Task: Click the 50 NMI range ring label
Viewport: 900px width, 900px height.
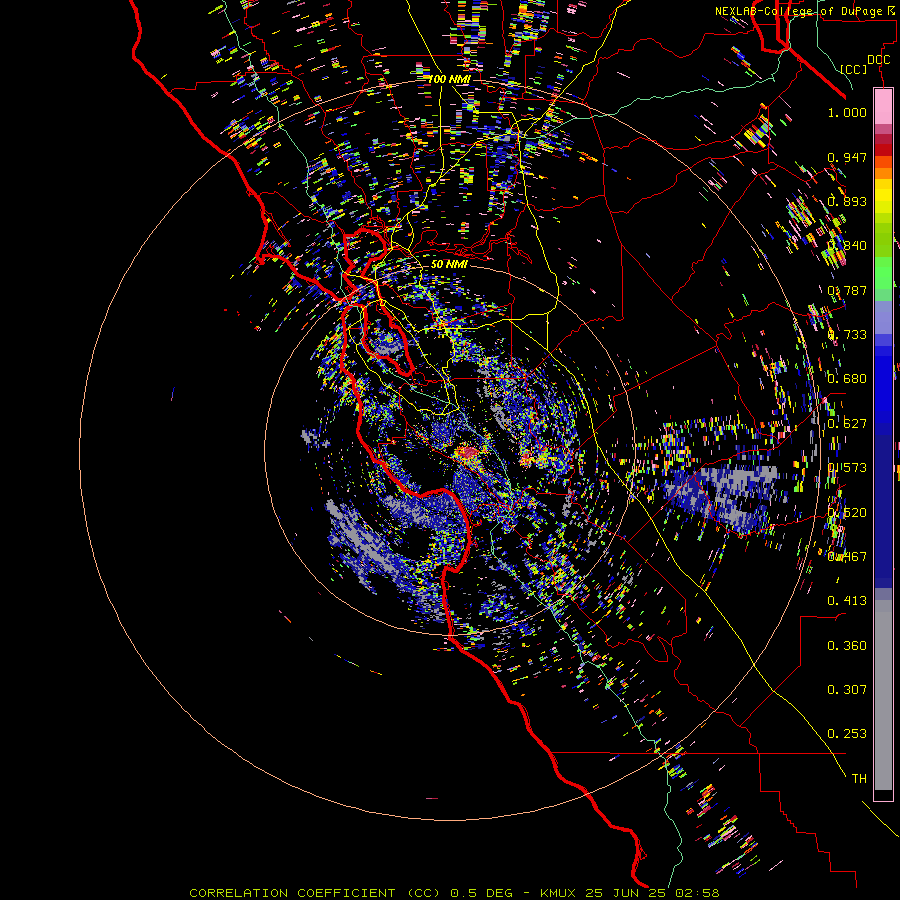Action: [449, 264]
